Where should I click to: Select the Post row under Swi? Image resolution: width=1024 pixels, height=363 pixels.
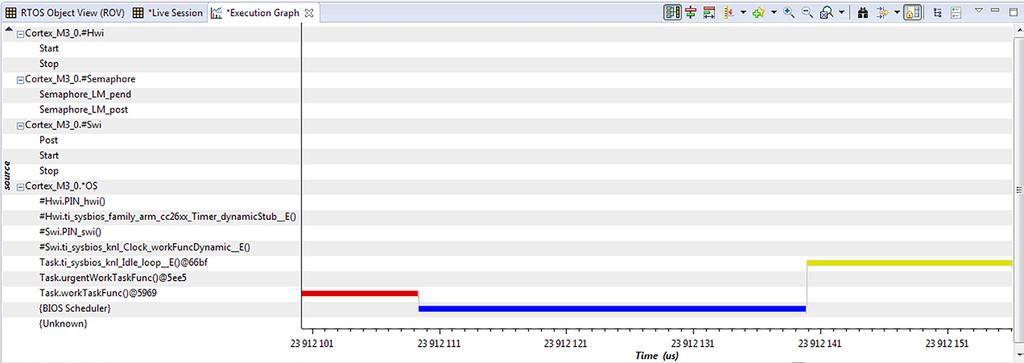[48, 140]
